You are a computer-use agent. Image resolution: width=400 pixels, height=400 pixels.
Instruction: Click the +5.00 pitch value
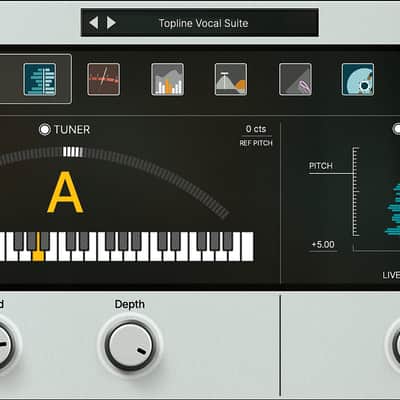[323, 244]
